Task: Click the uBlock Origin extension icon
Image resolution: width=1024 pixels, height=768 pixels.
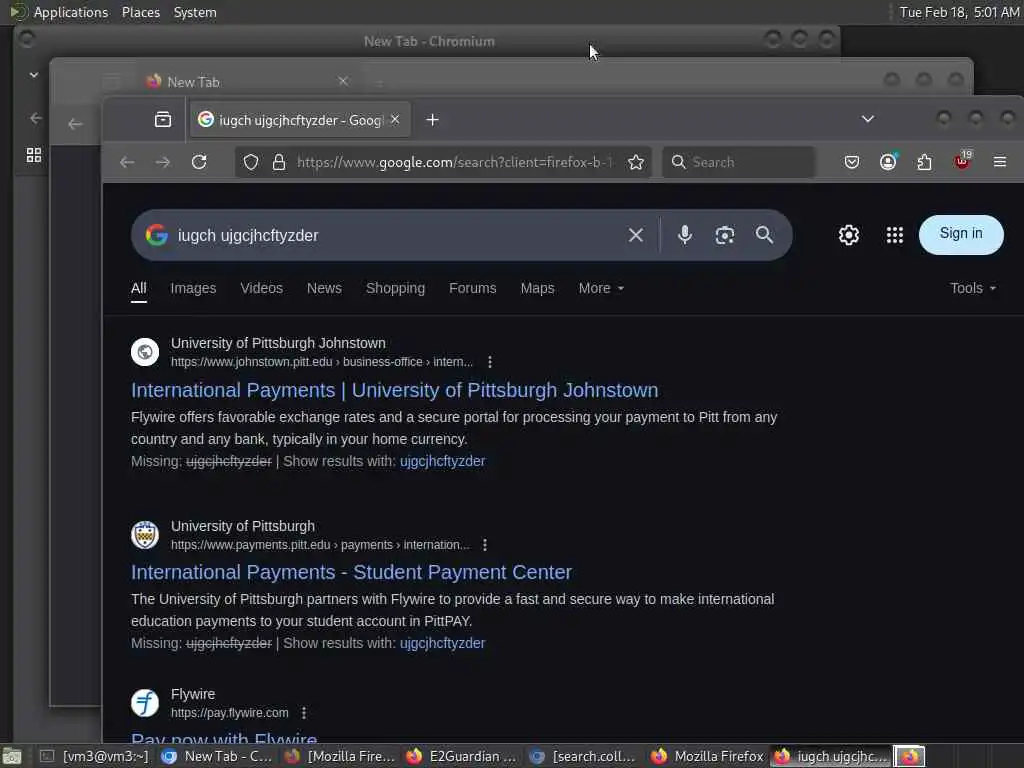Action: pos(962,161)
